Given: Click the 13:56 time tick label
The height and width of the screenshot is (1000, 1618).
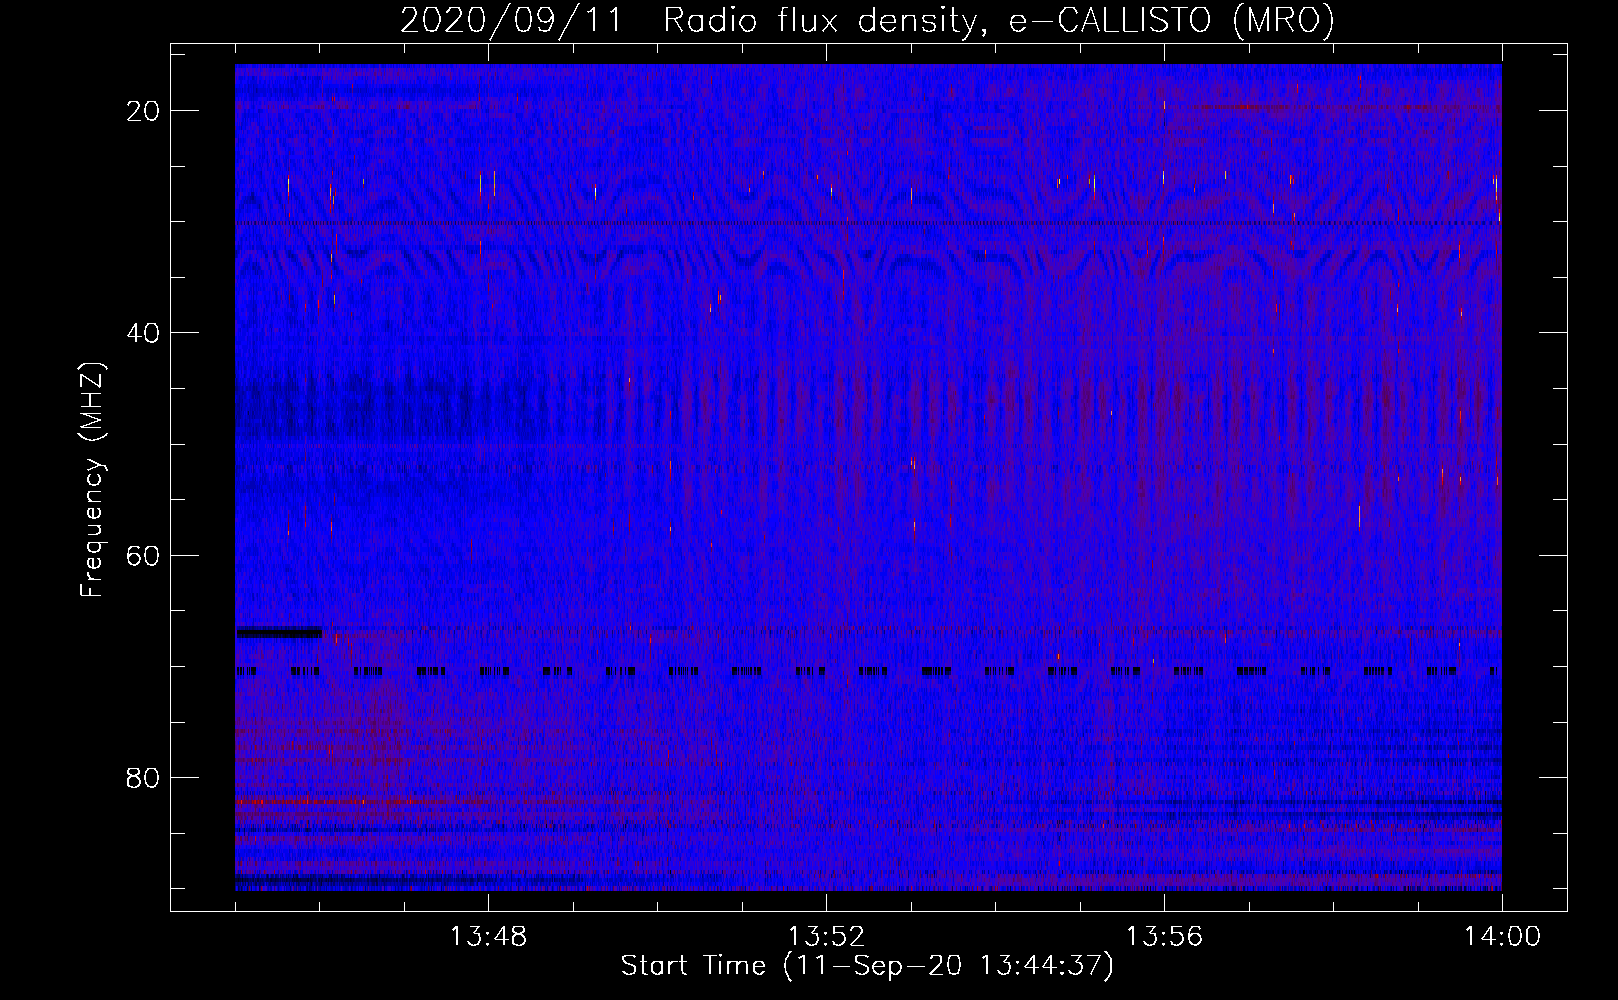Looking at the screenshot, I should (x=1164, y=937).
